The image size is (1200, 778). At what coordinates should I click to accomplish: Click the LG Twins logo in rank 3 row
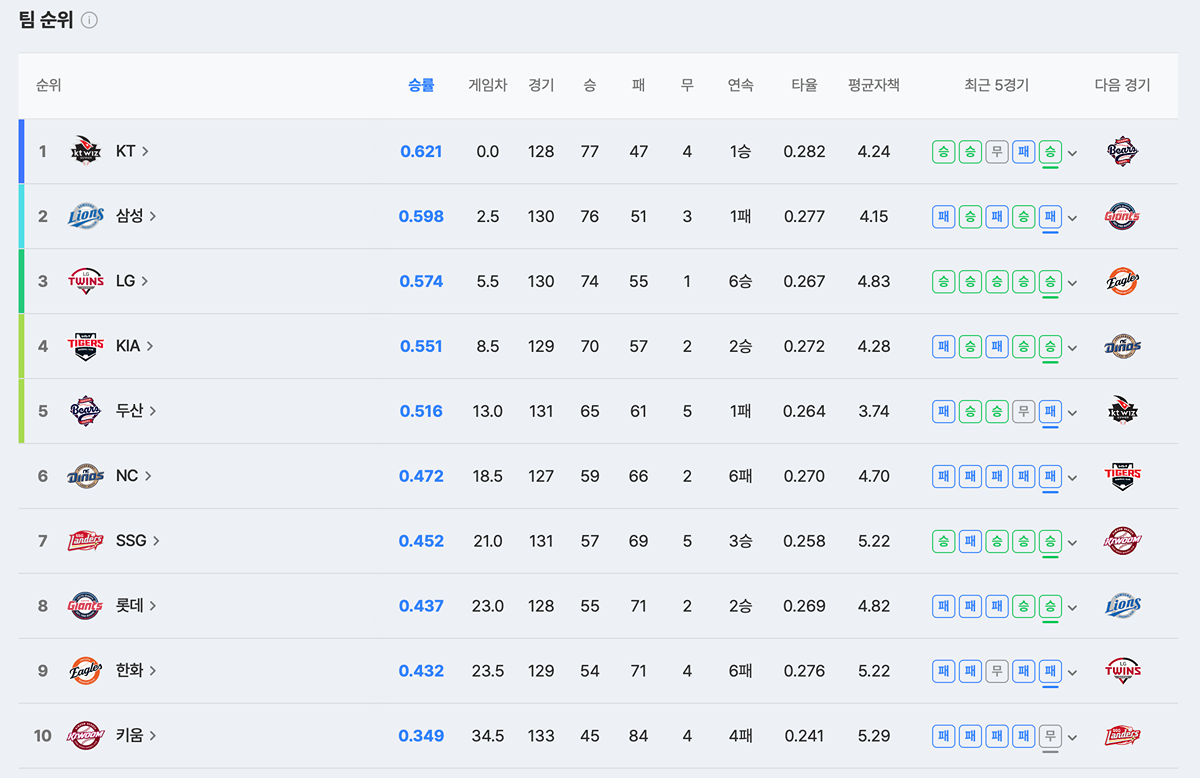point(86,281)
